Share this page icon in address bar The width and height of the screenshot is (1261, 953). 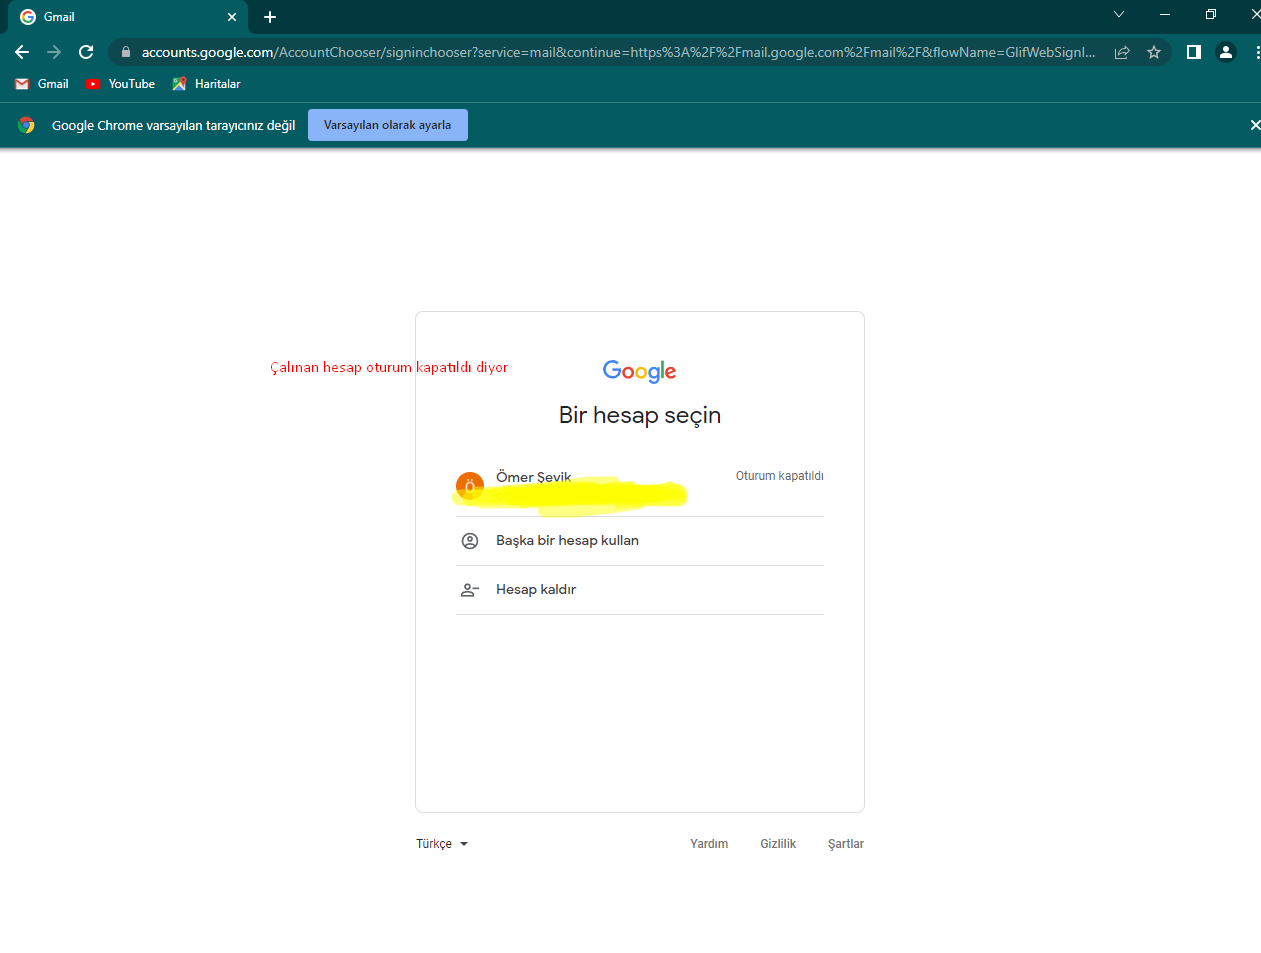pyautogui.click(x=1122, y=52)
